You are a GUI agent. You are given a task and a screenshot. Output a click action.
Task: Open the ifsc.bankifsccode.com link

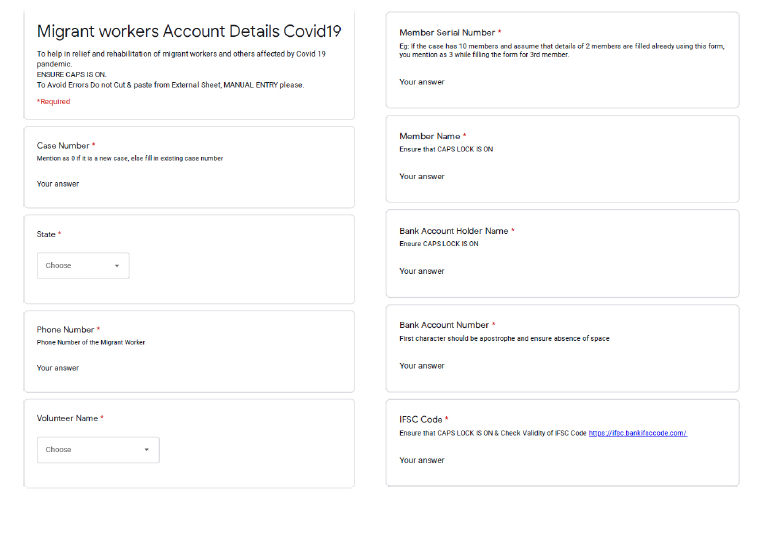[x=637, y=433]
